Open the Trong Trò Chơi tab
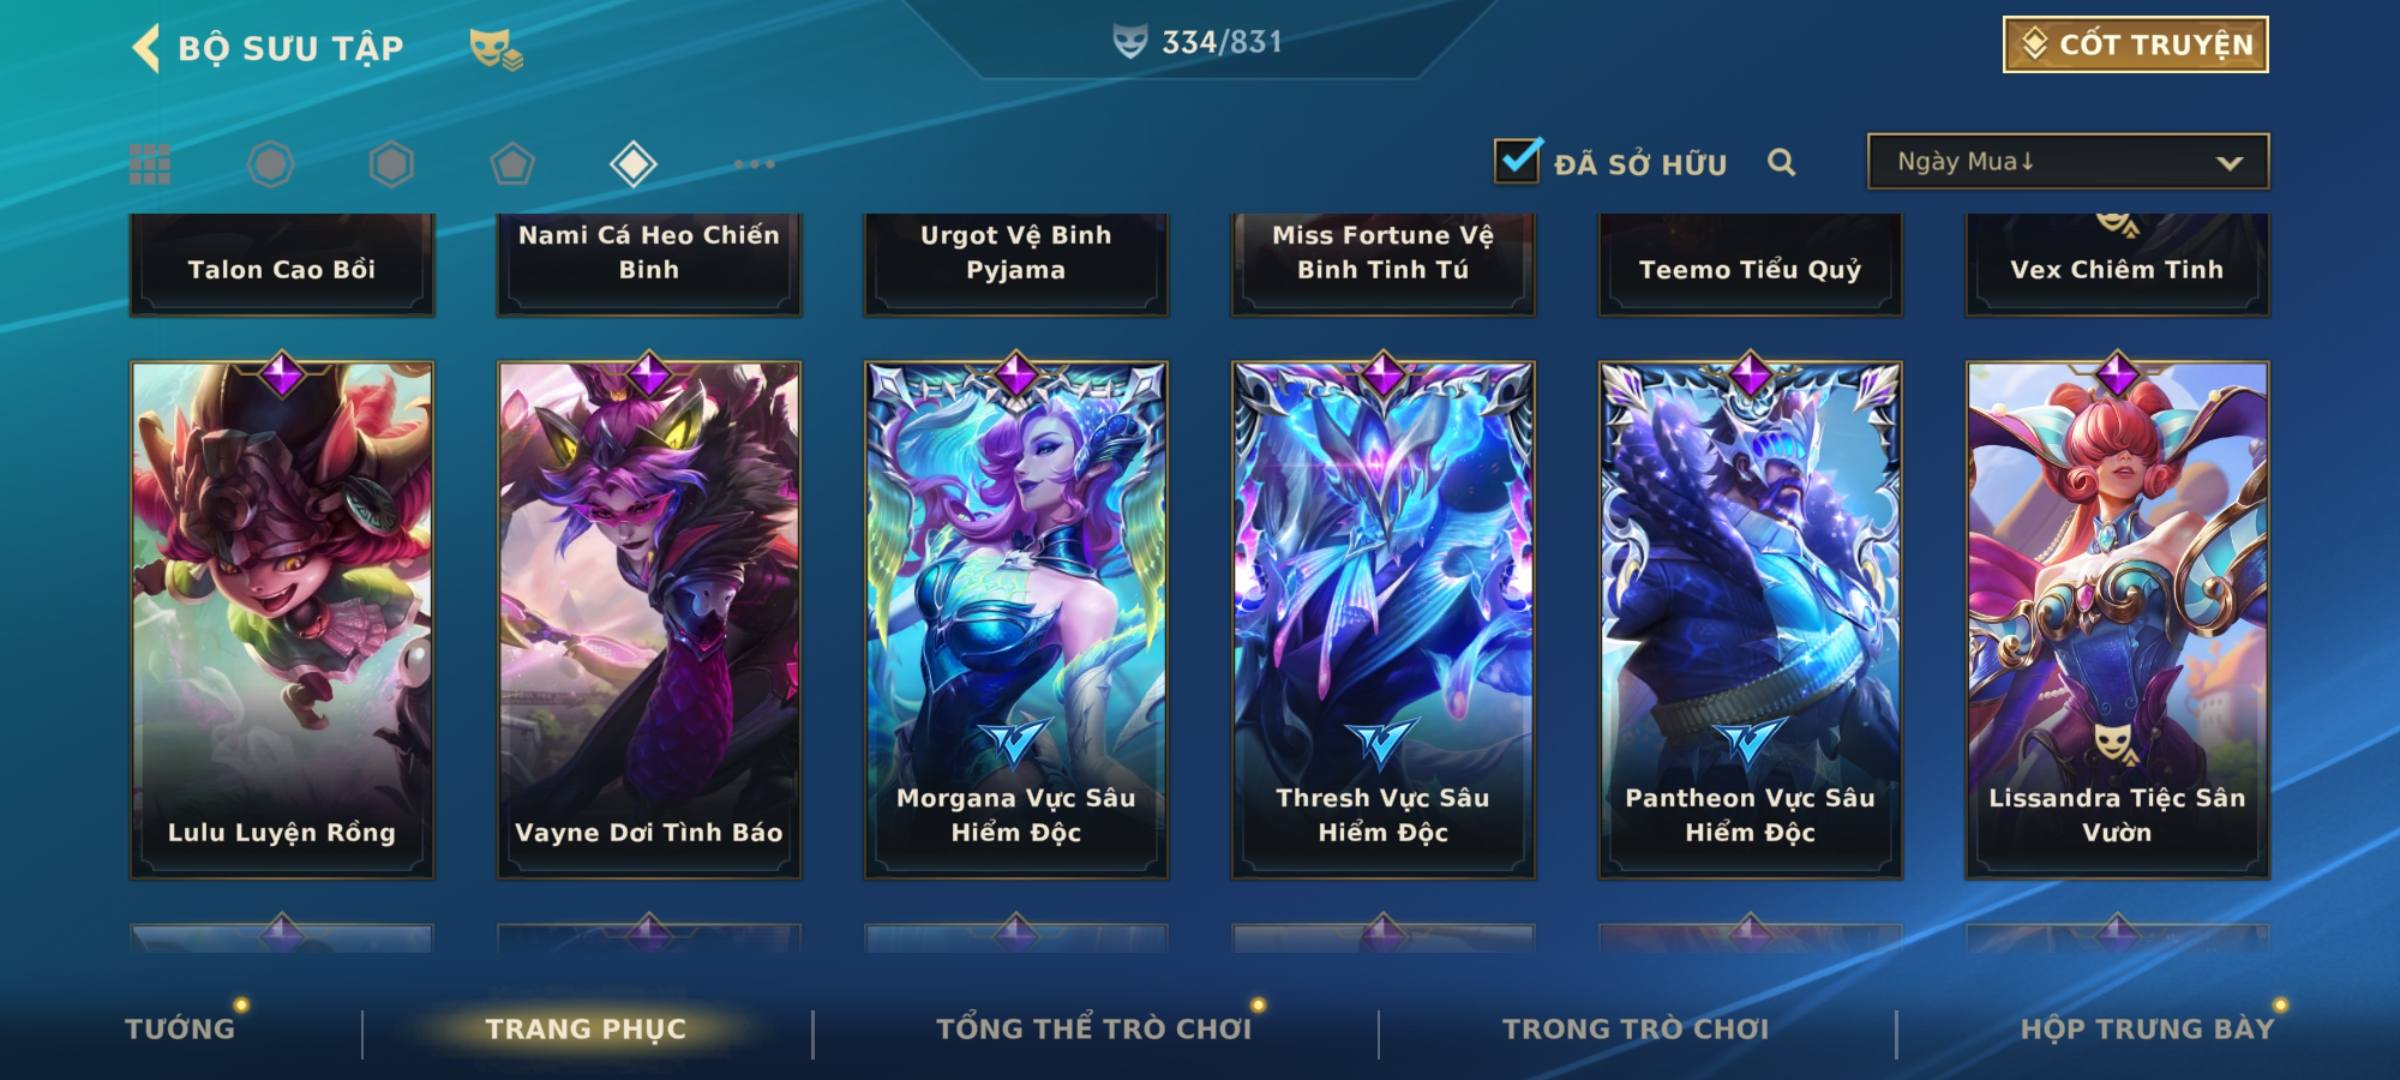2400x1080 pixels. pyautogui.click(x=1636, y=1028)
